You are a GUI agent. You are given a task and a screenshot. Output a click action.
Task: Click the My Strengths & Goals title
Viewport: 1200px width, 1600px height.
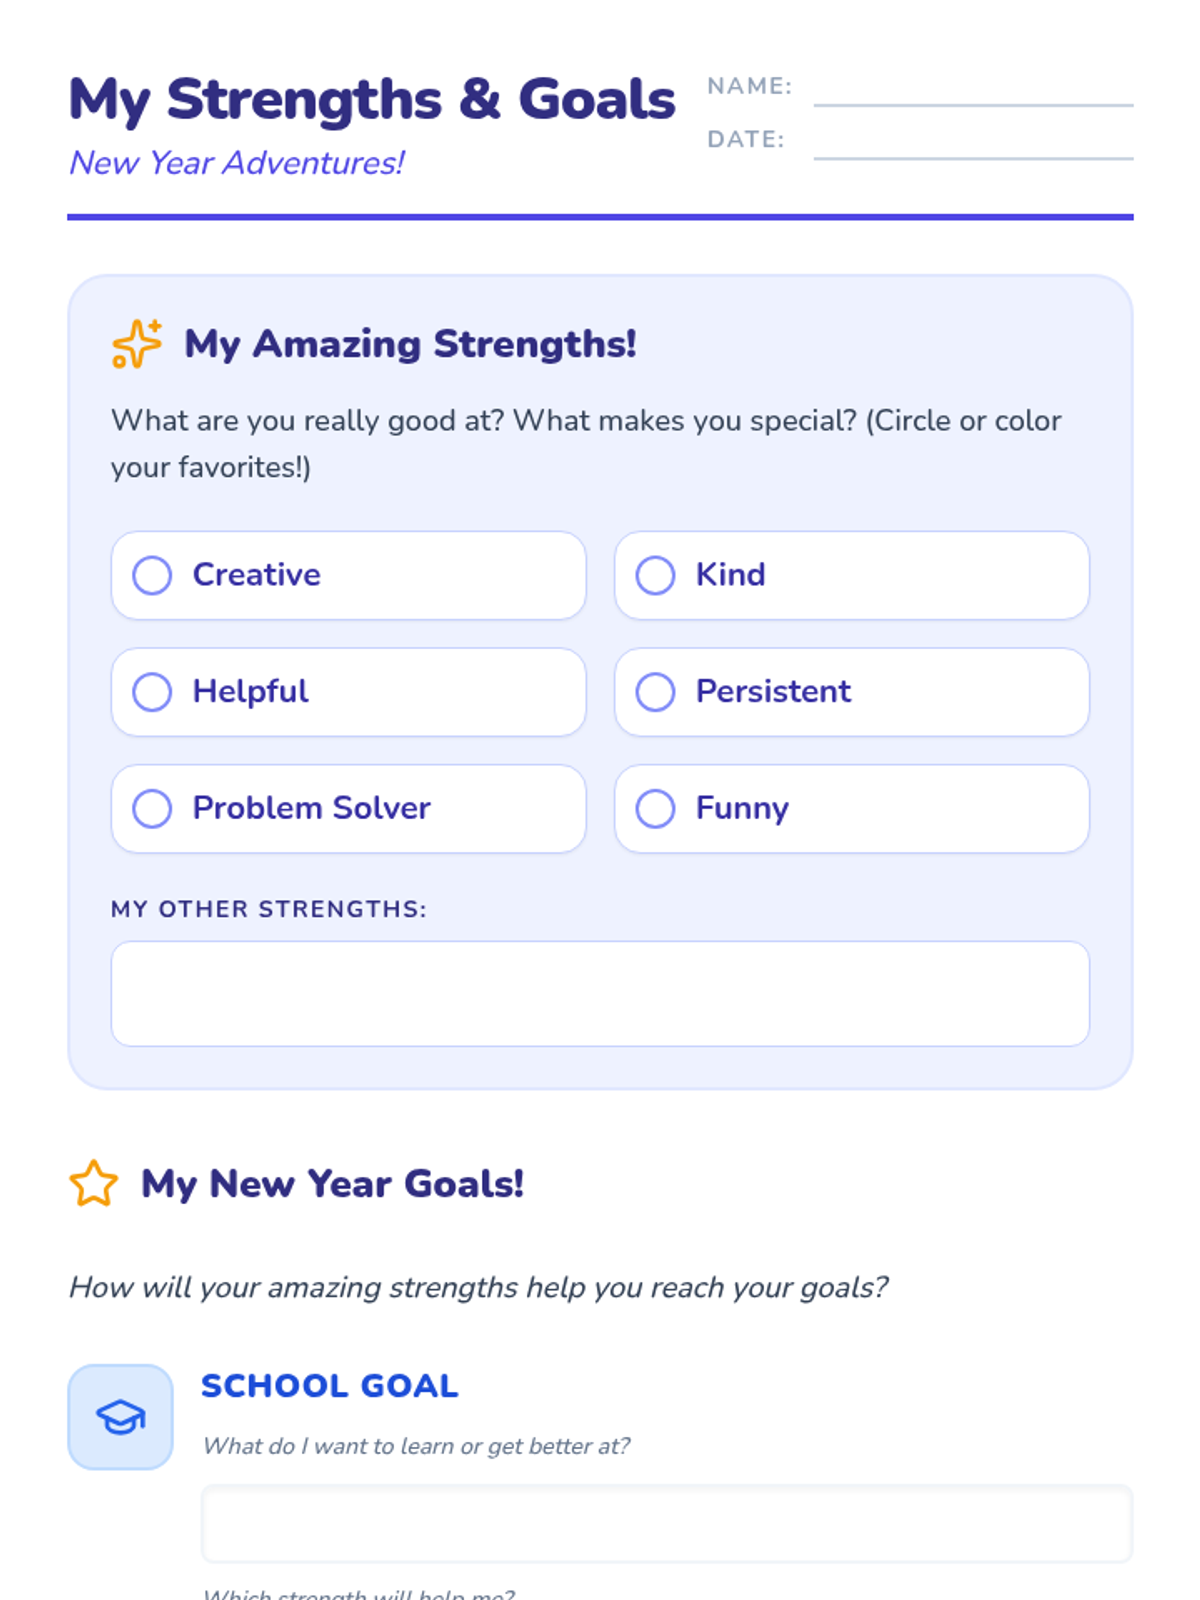tap(372, 100)
